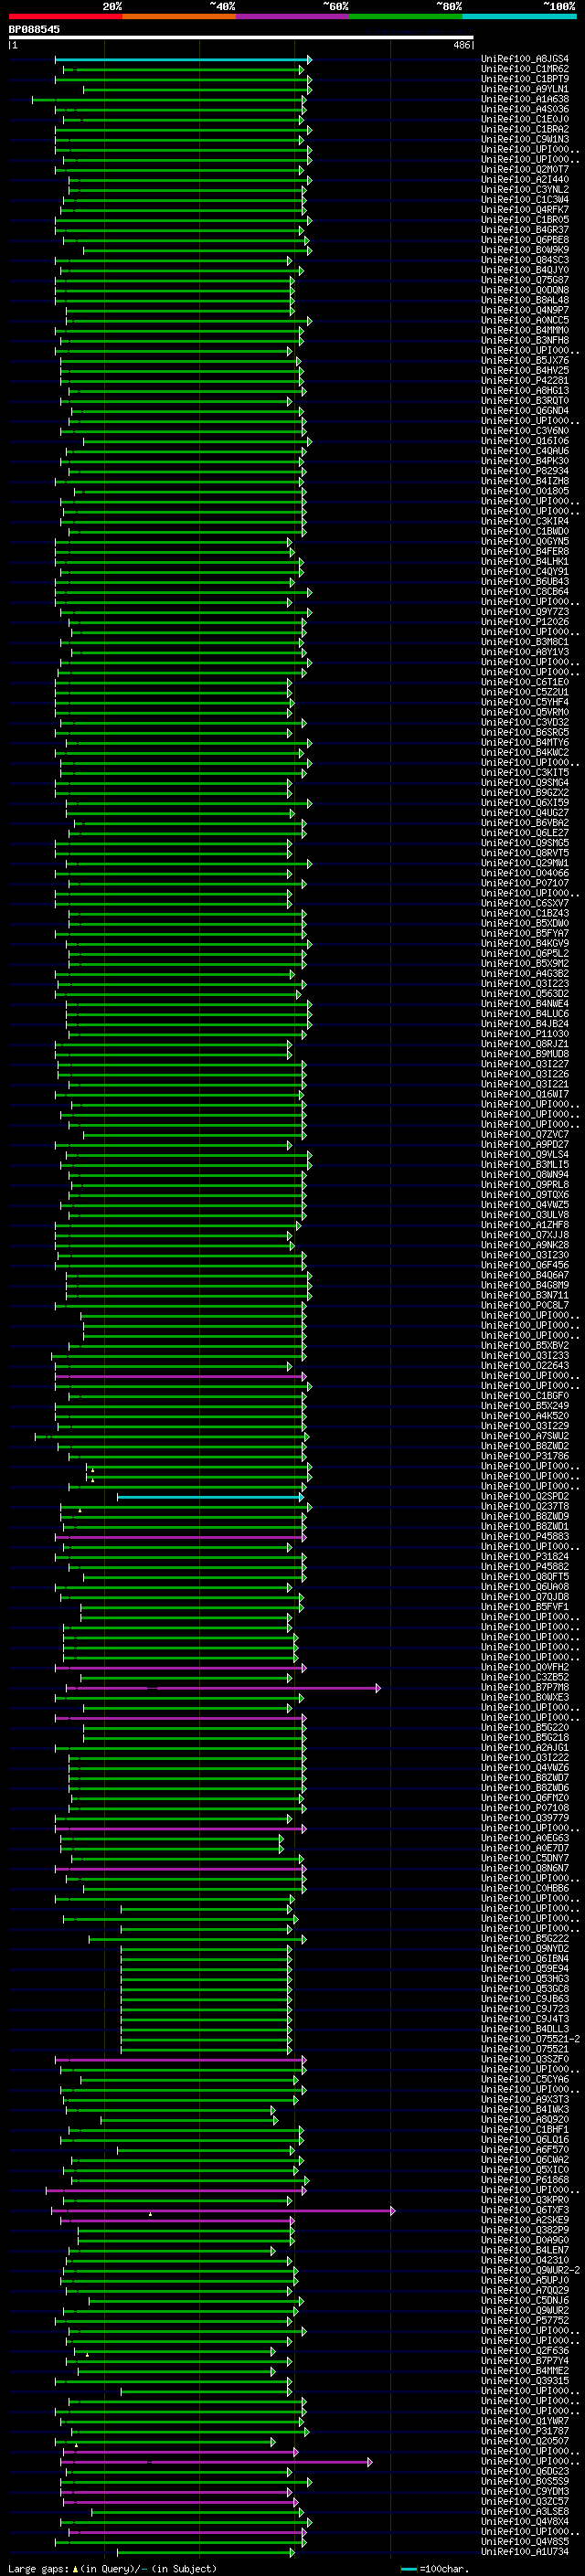Click the white query sequence bar
The image size is (585, 2576).
[x=241, y=38]
